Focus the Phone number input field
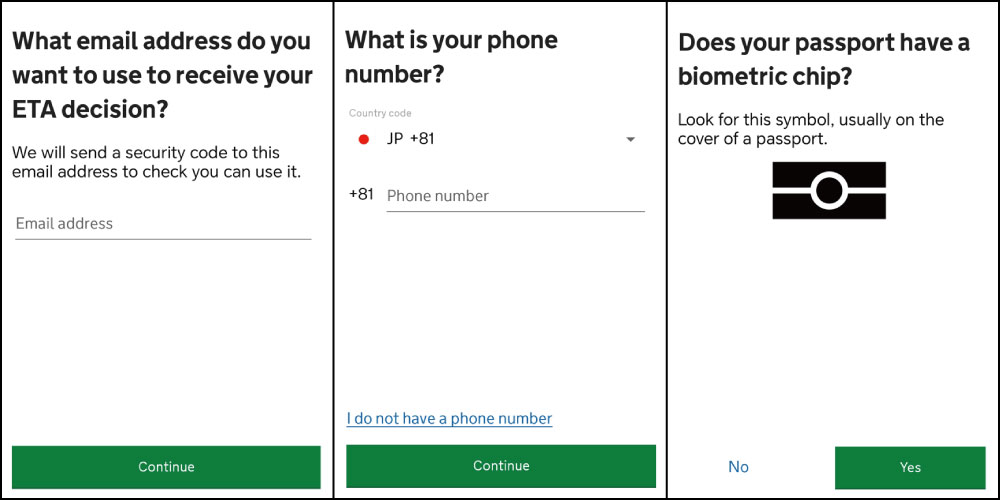1000x500 pixels. coord(515,196)
